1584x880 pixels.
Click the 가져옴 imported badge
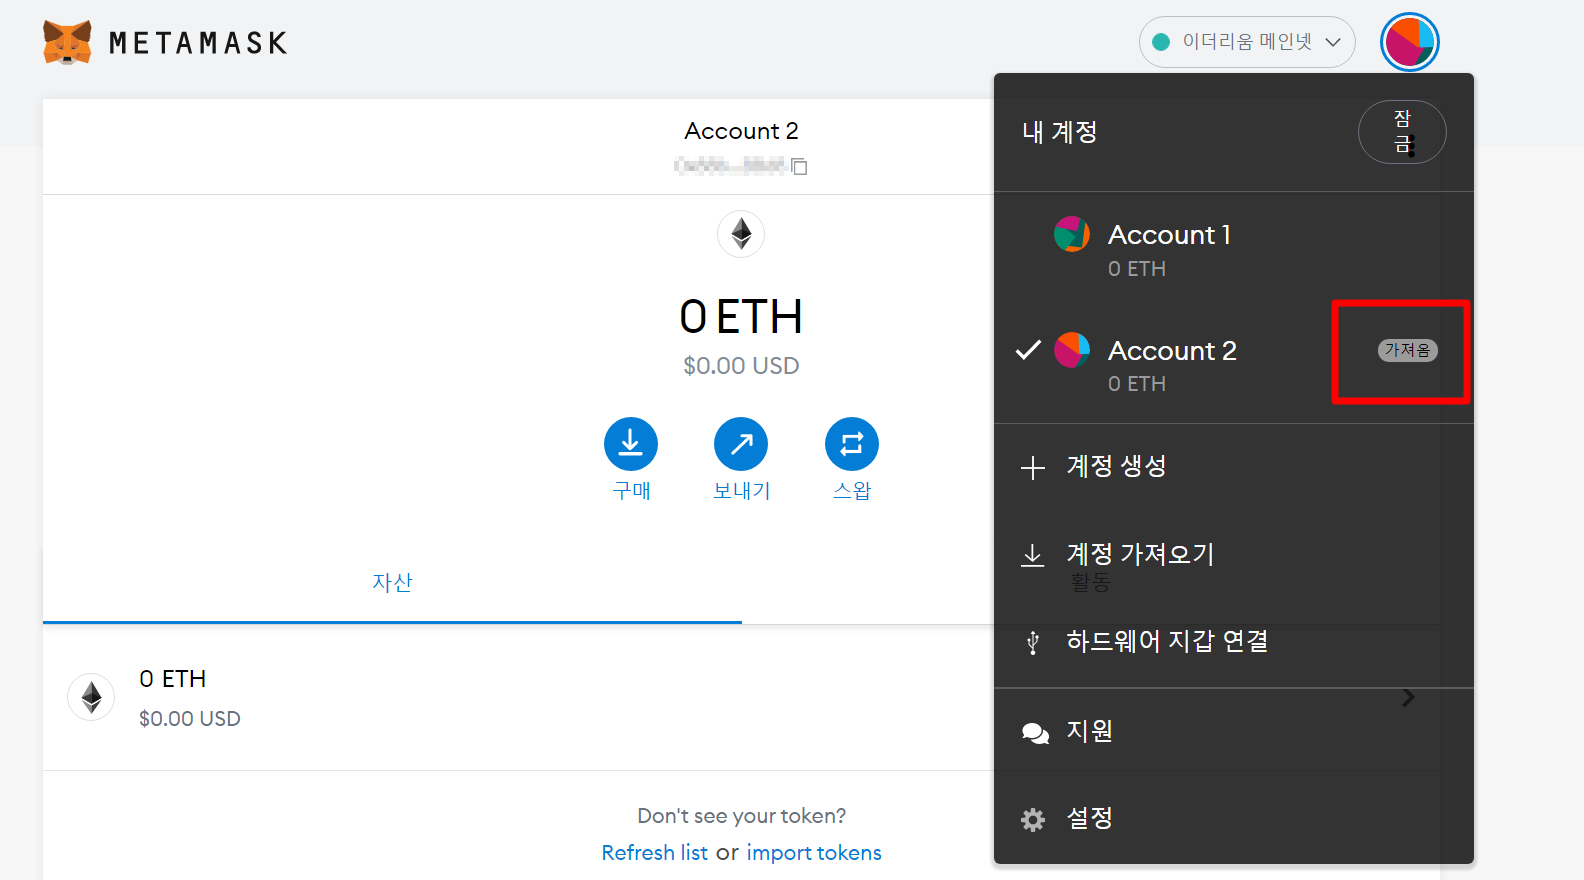tap(1408, 351)
